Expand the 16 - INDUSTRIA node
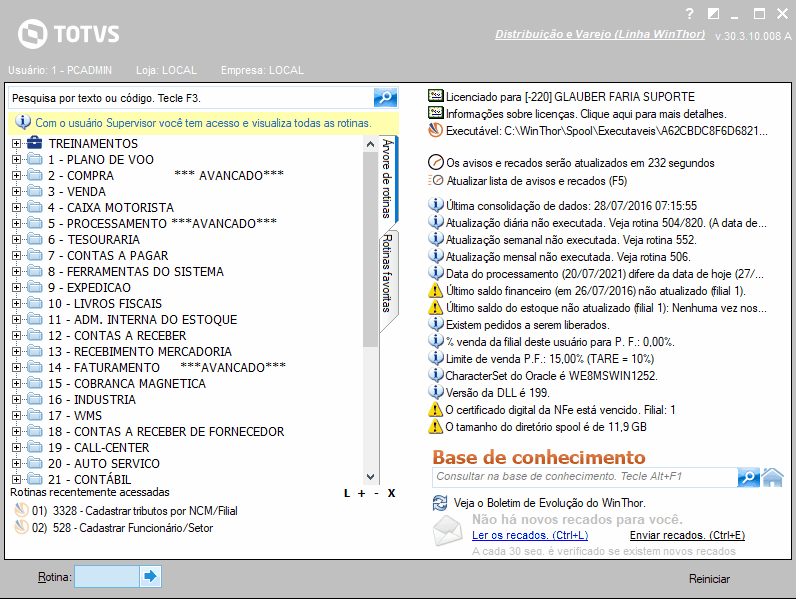 point(17,400)
